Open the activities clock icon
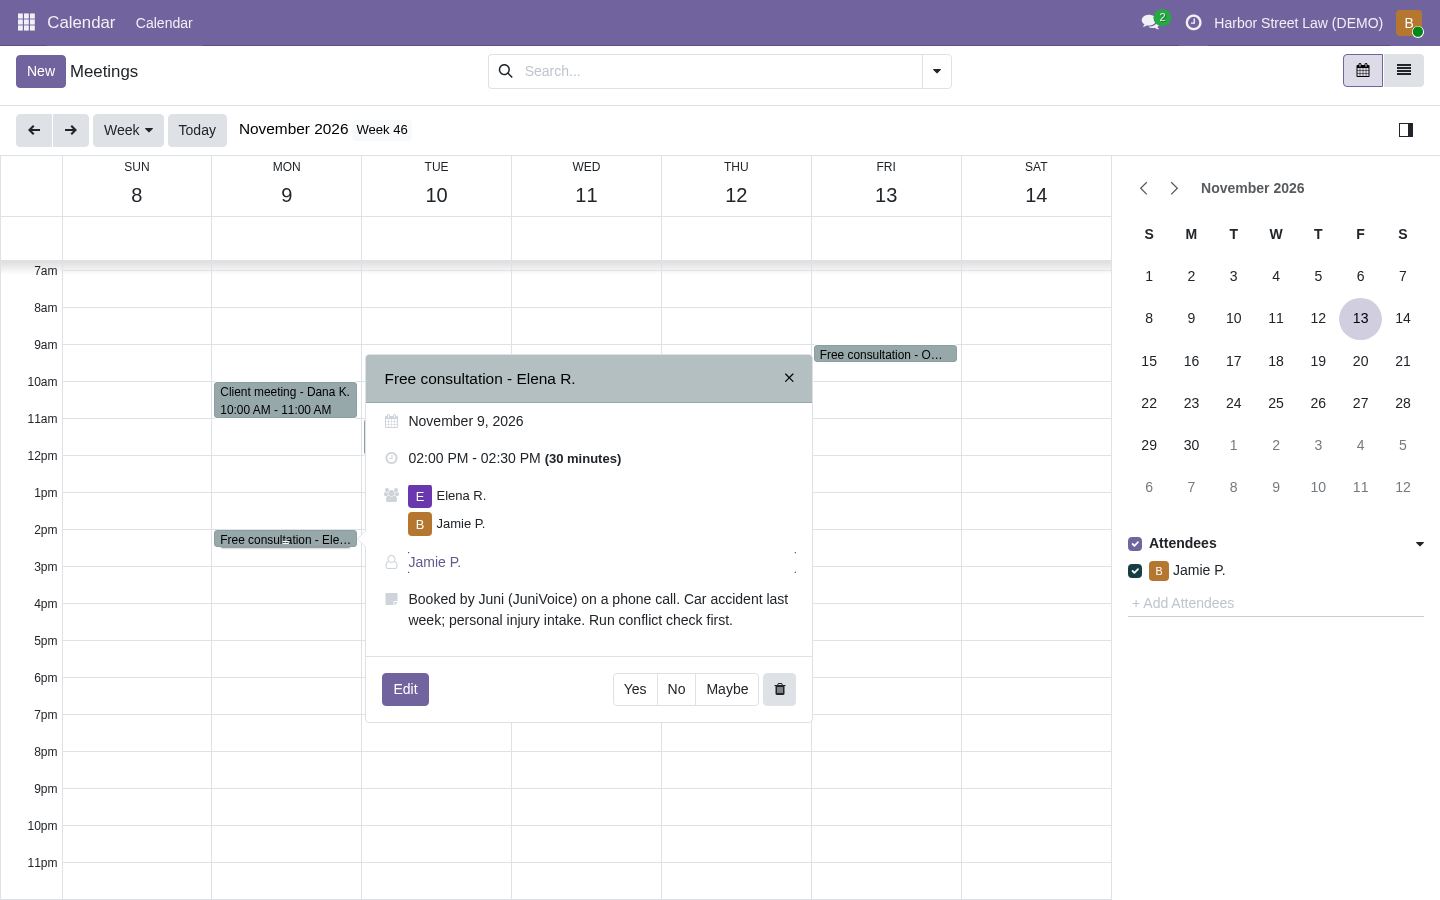1440x900 pixels. [x=1193, y=22]
